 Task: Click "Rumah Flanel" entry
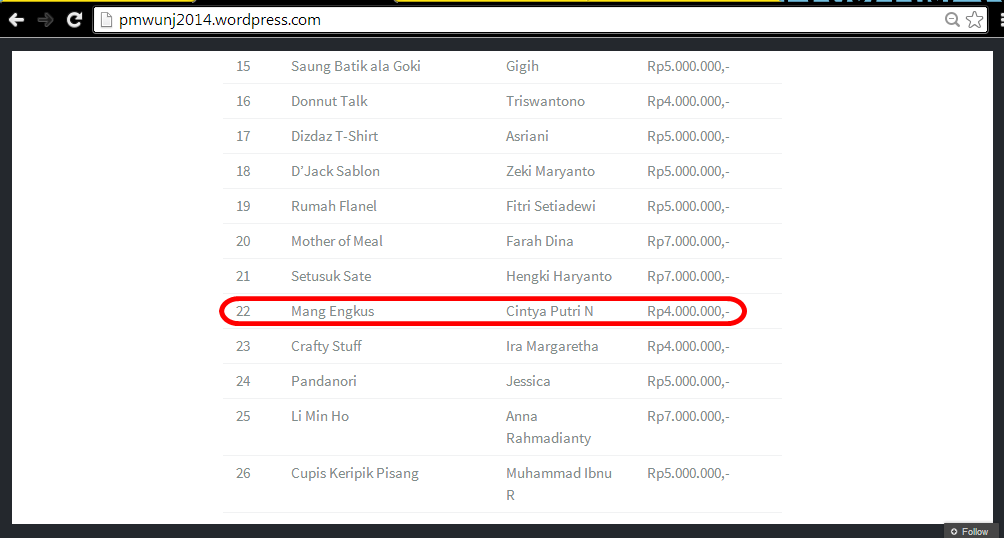[334, 206]
